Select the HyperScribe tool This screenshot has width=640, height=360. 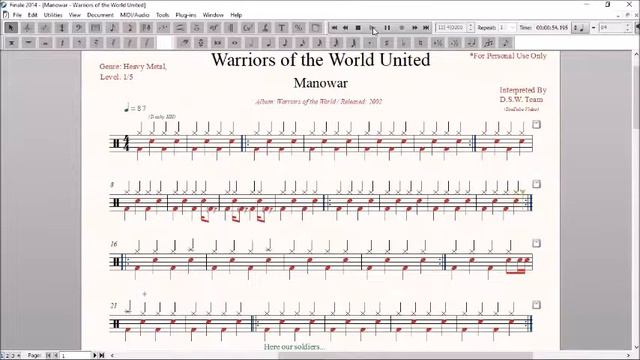click(x=146, y=28)
